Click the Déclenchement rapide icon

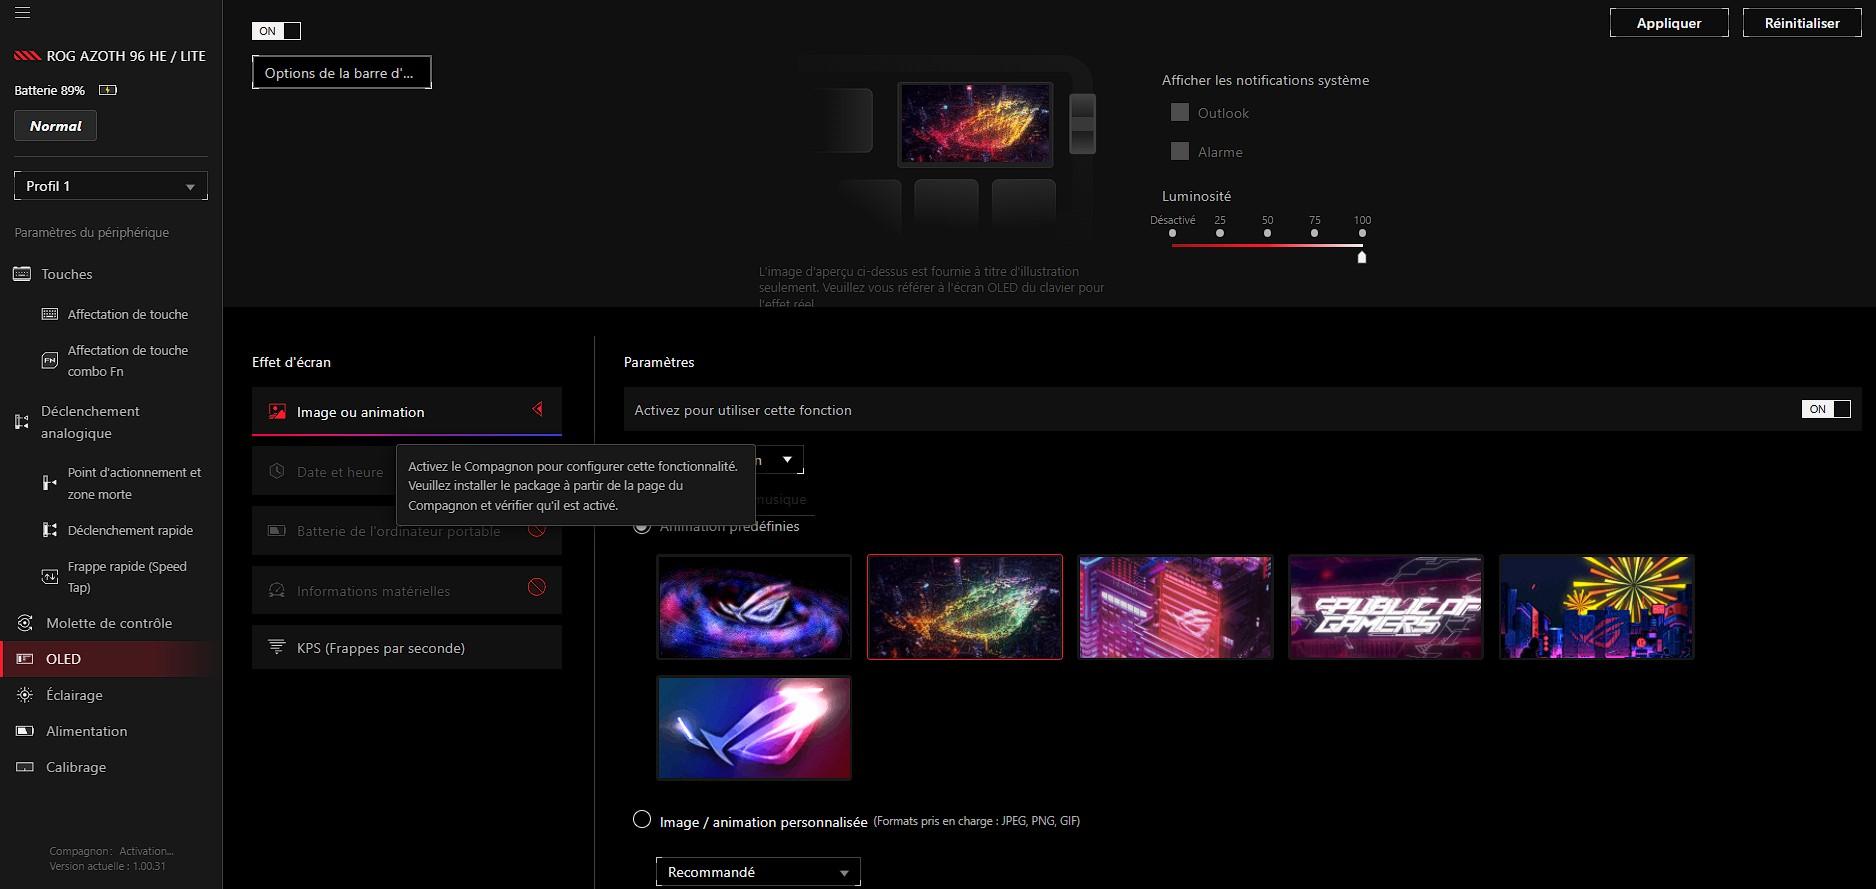(49, 530)
